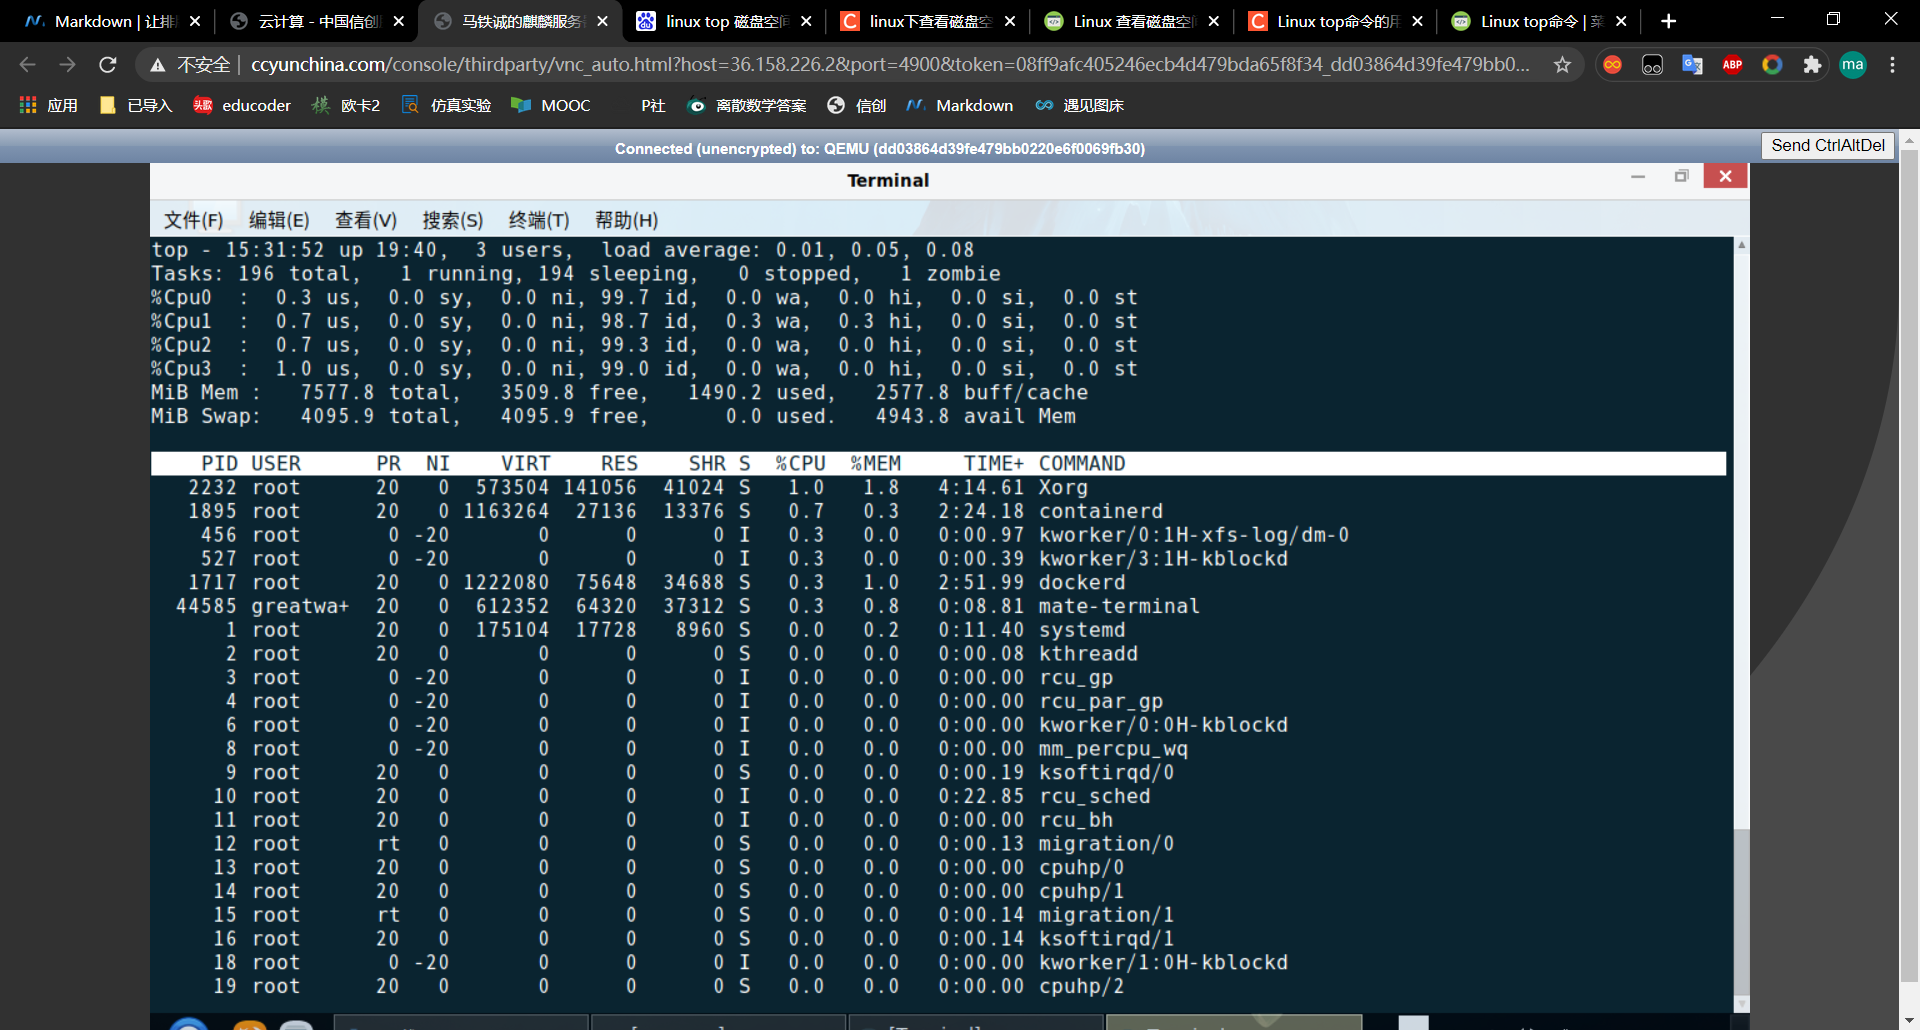
Task: Open the Markdown bookmark in bookmarks bar
Action: tap(960, 105)
